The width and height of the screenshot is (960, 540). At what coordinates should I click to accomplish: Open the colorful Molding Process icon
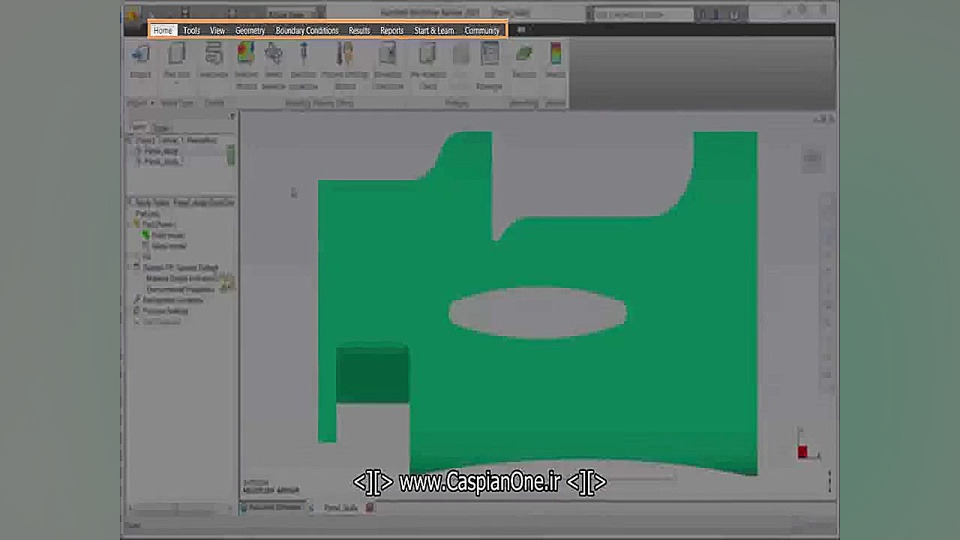click(x=246, y=54)
